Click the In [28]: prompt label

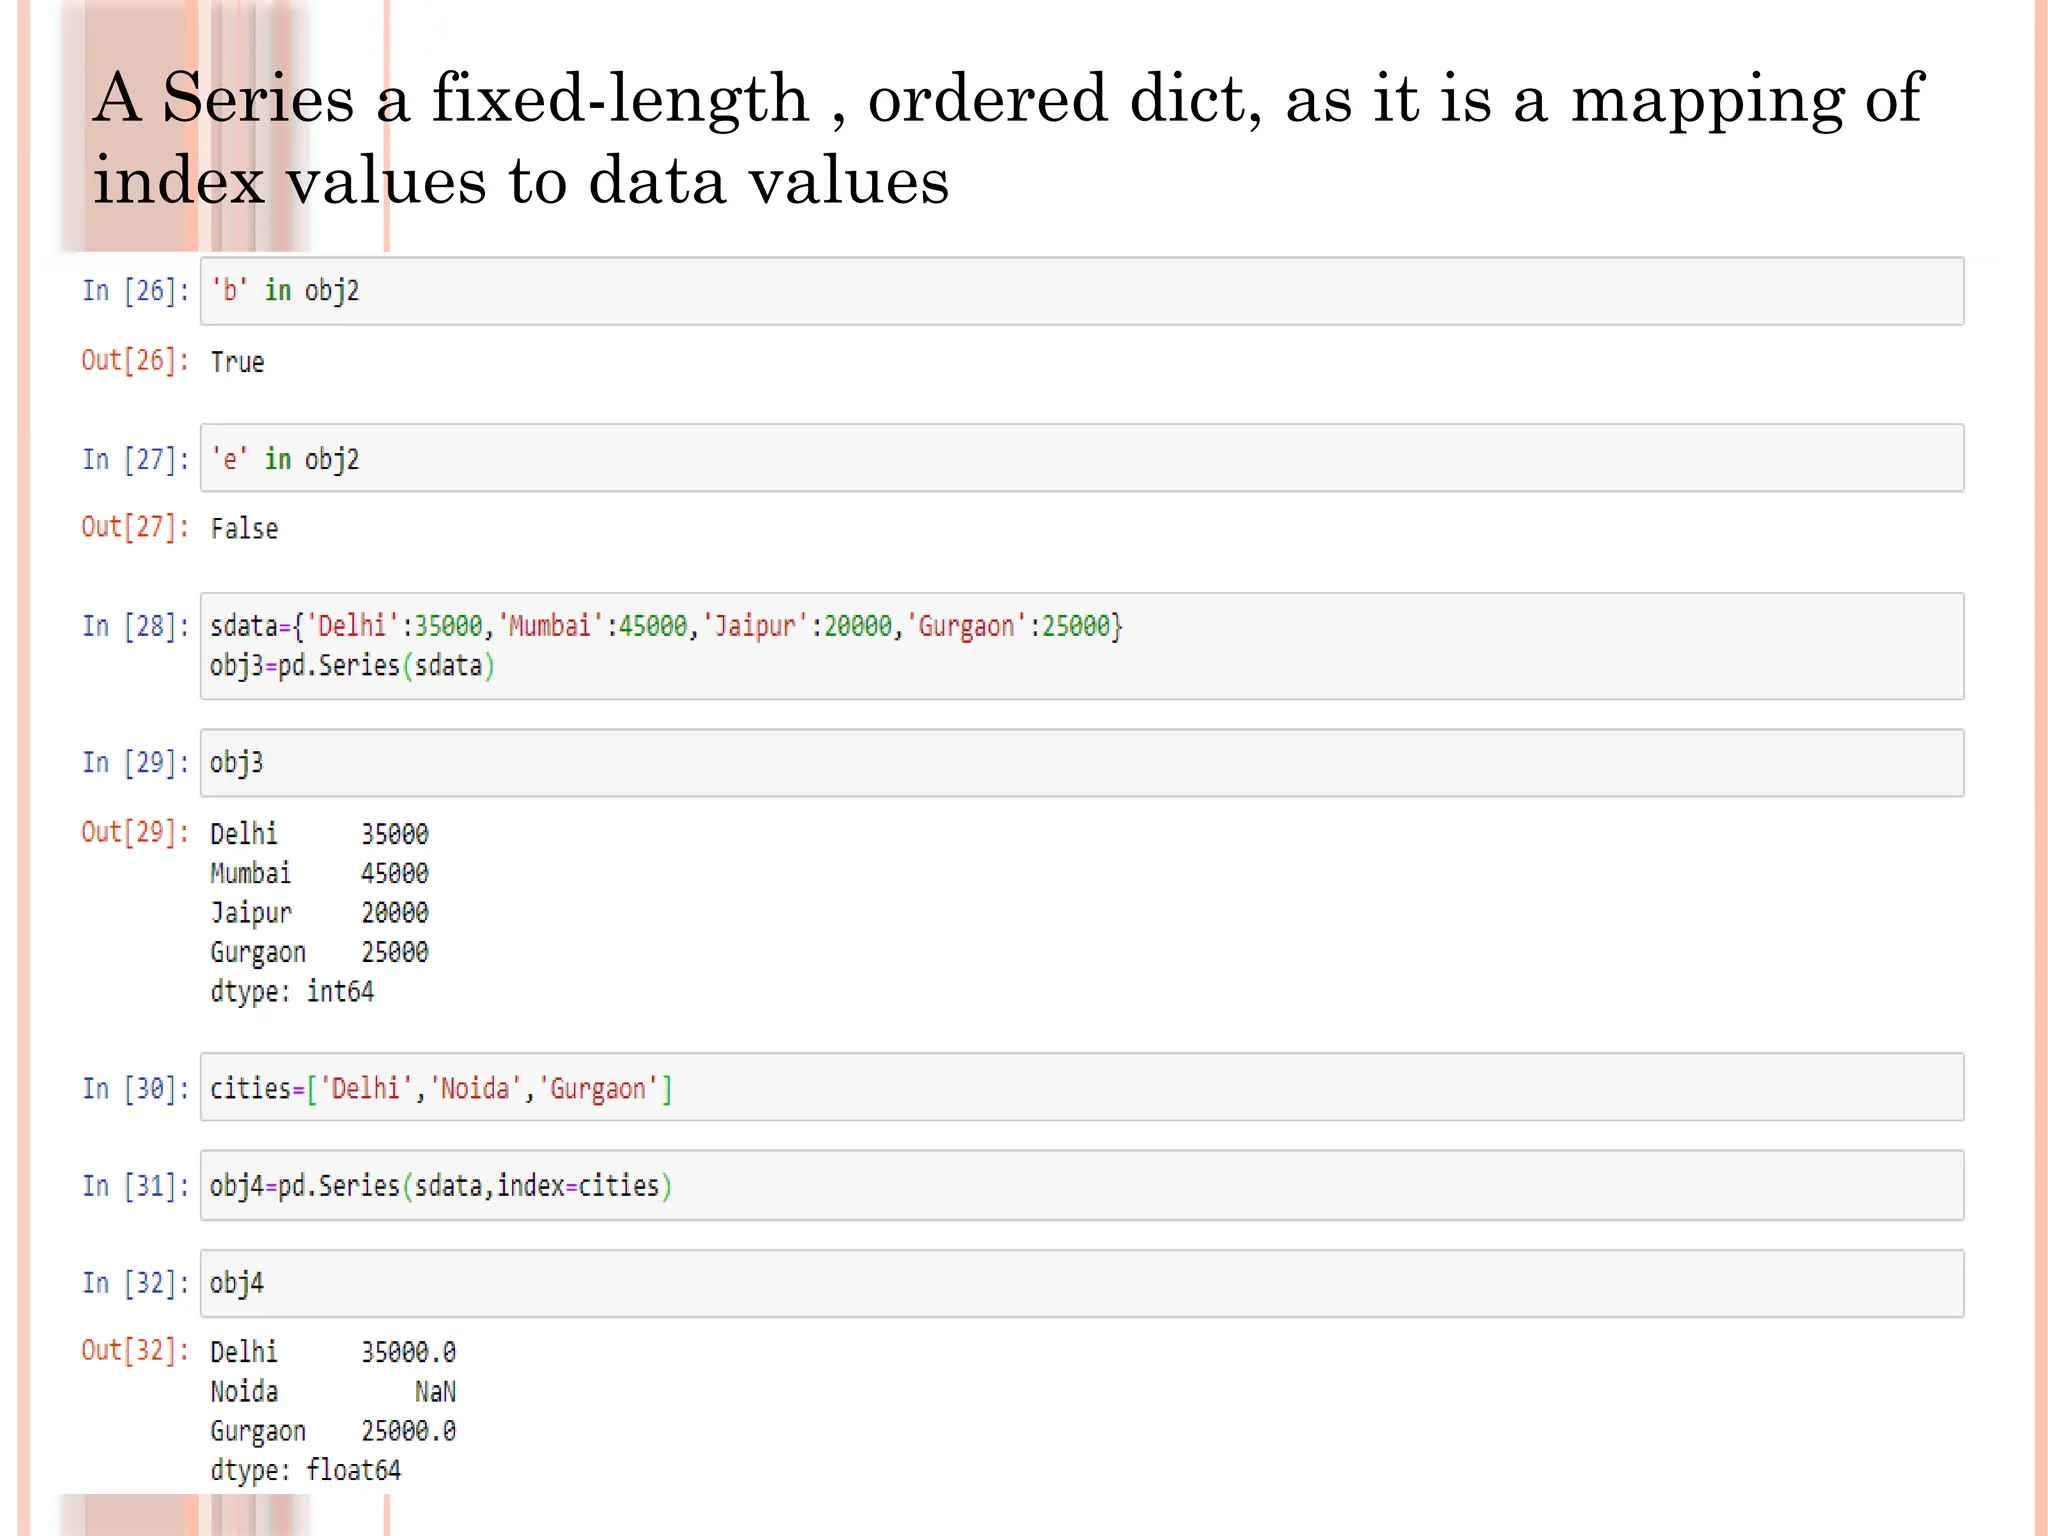pos(136,626)
